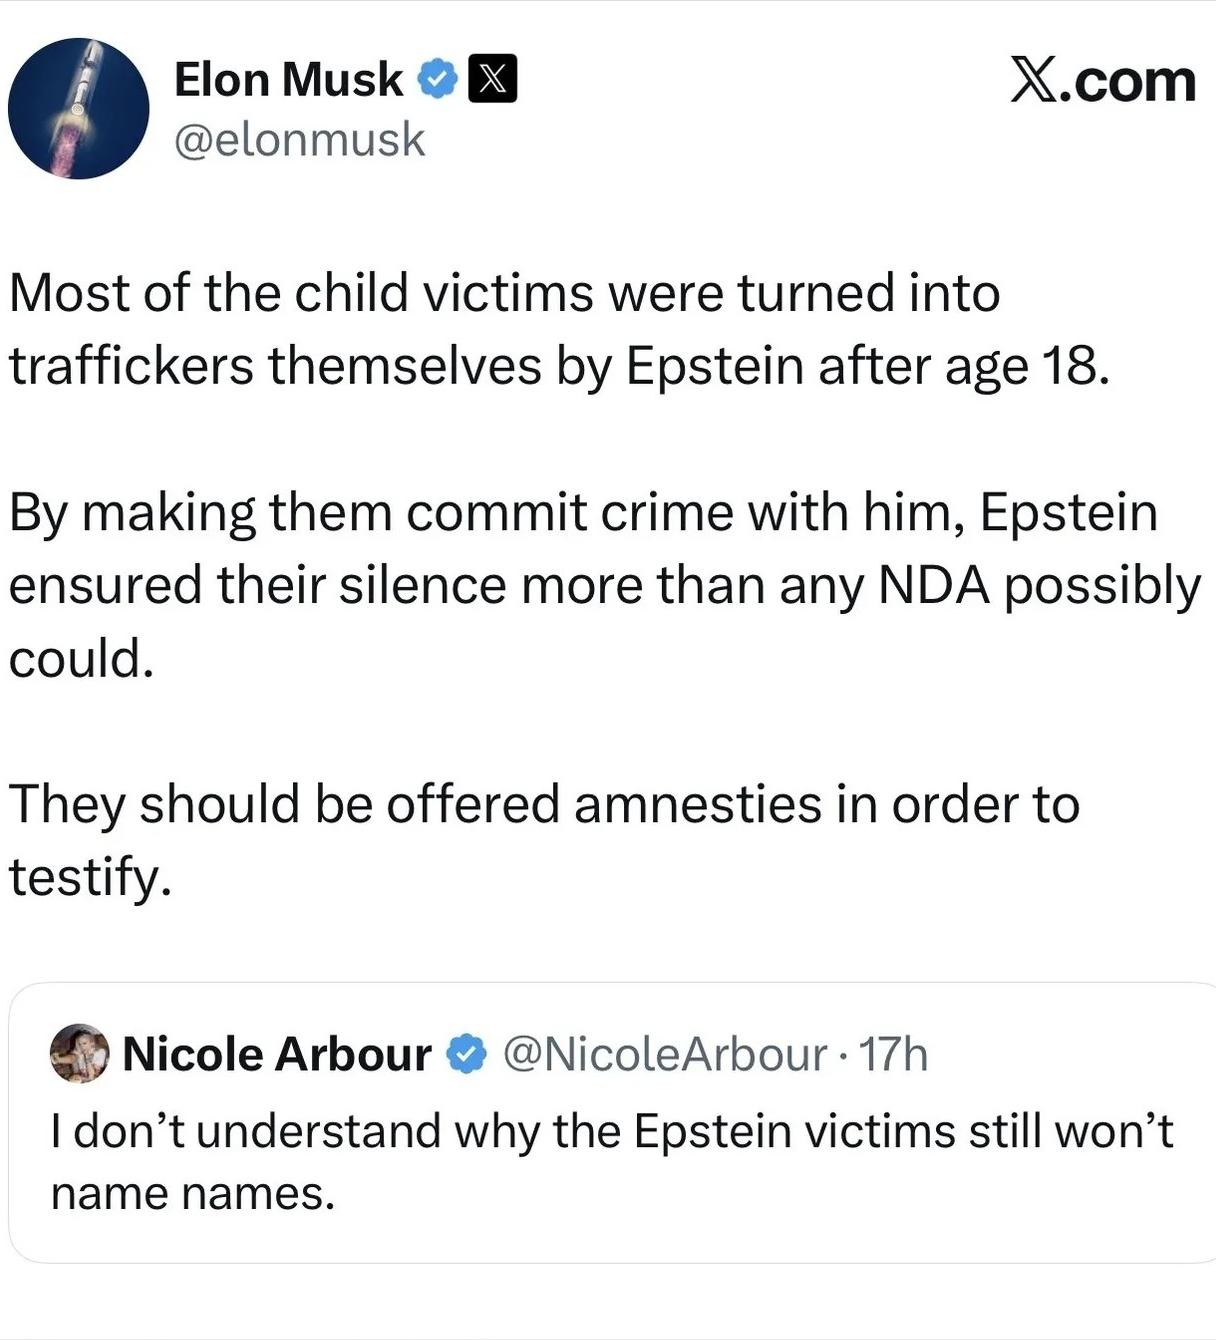
Task: Click the 17h timestamp on quoted post
Action: coord(893,1054)
